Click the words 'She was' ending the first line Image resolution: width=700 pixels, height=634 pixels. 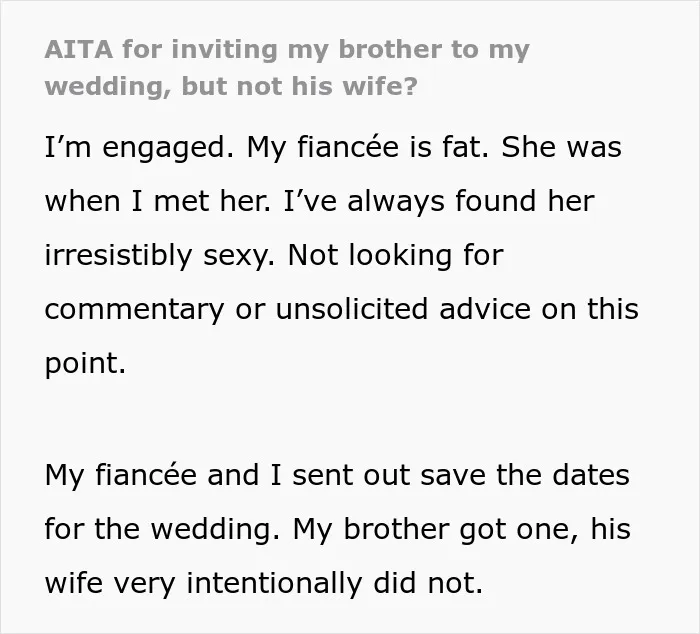561,147
